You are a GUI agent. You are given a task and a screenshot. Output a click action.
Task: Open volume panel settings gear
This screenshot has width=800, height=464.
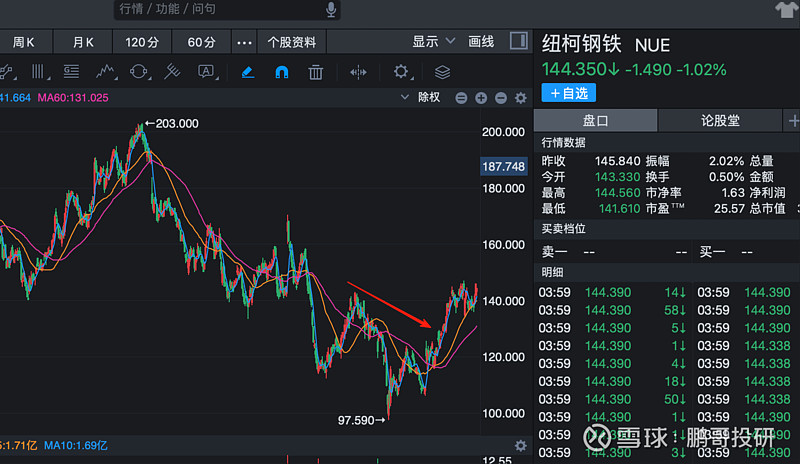(x=520, y=446)
